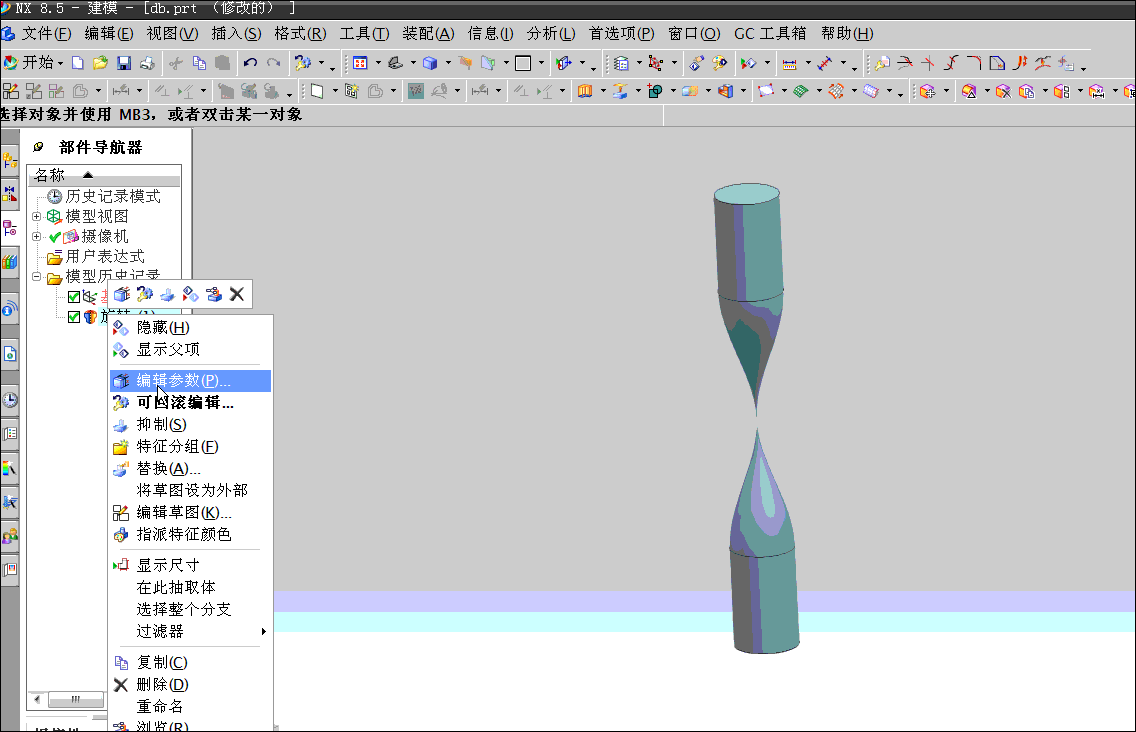Click the Unite boolean icon

tap(655, 91)
